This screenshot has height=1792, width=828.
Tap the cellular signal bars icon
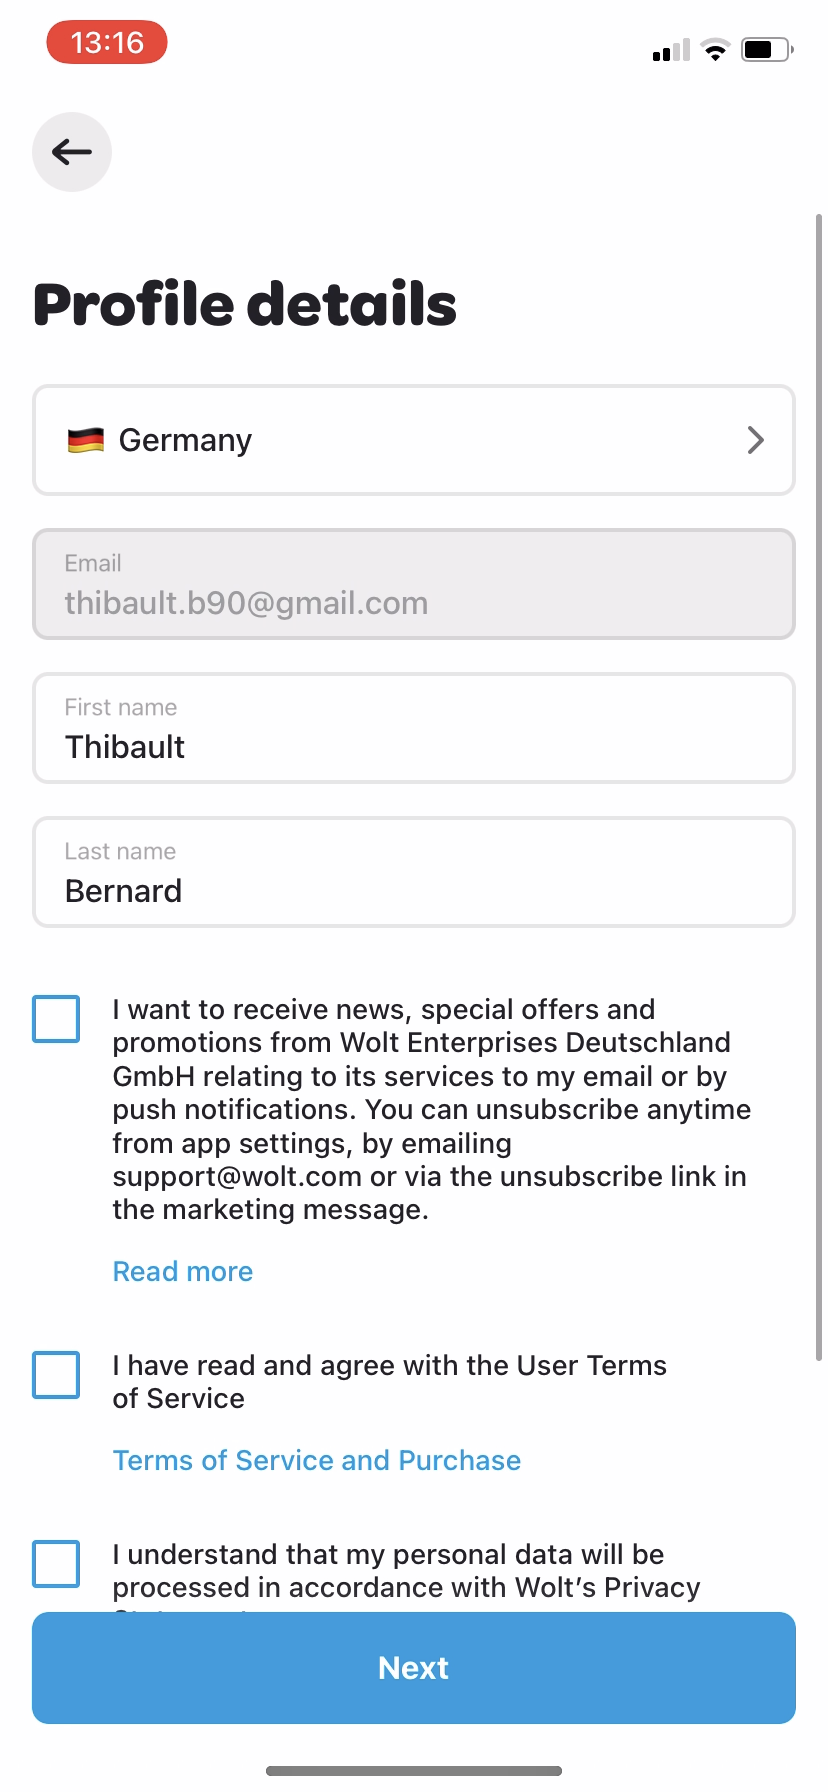(x=671, y=50)
